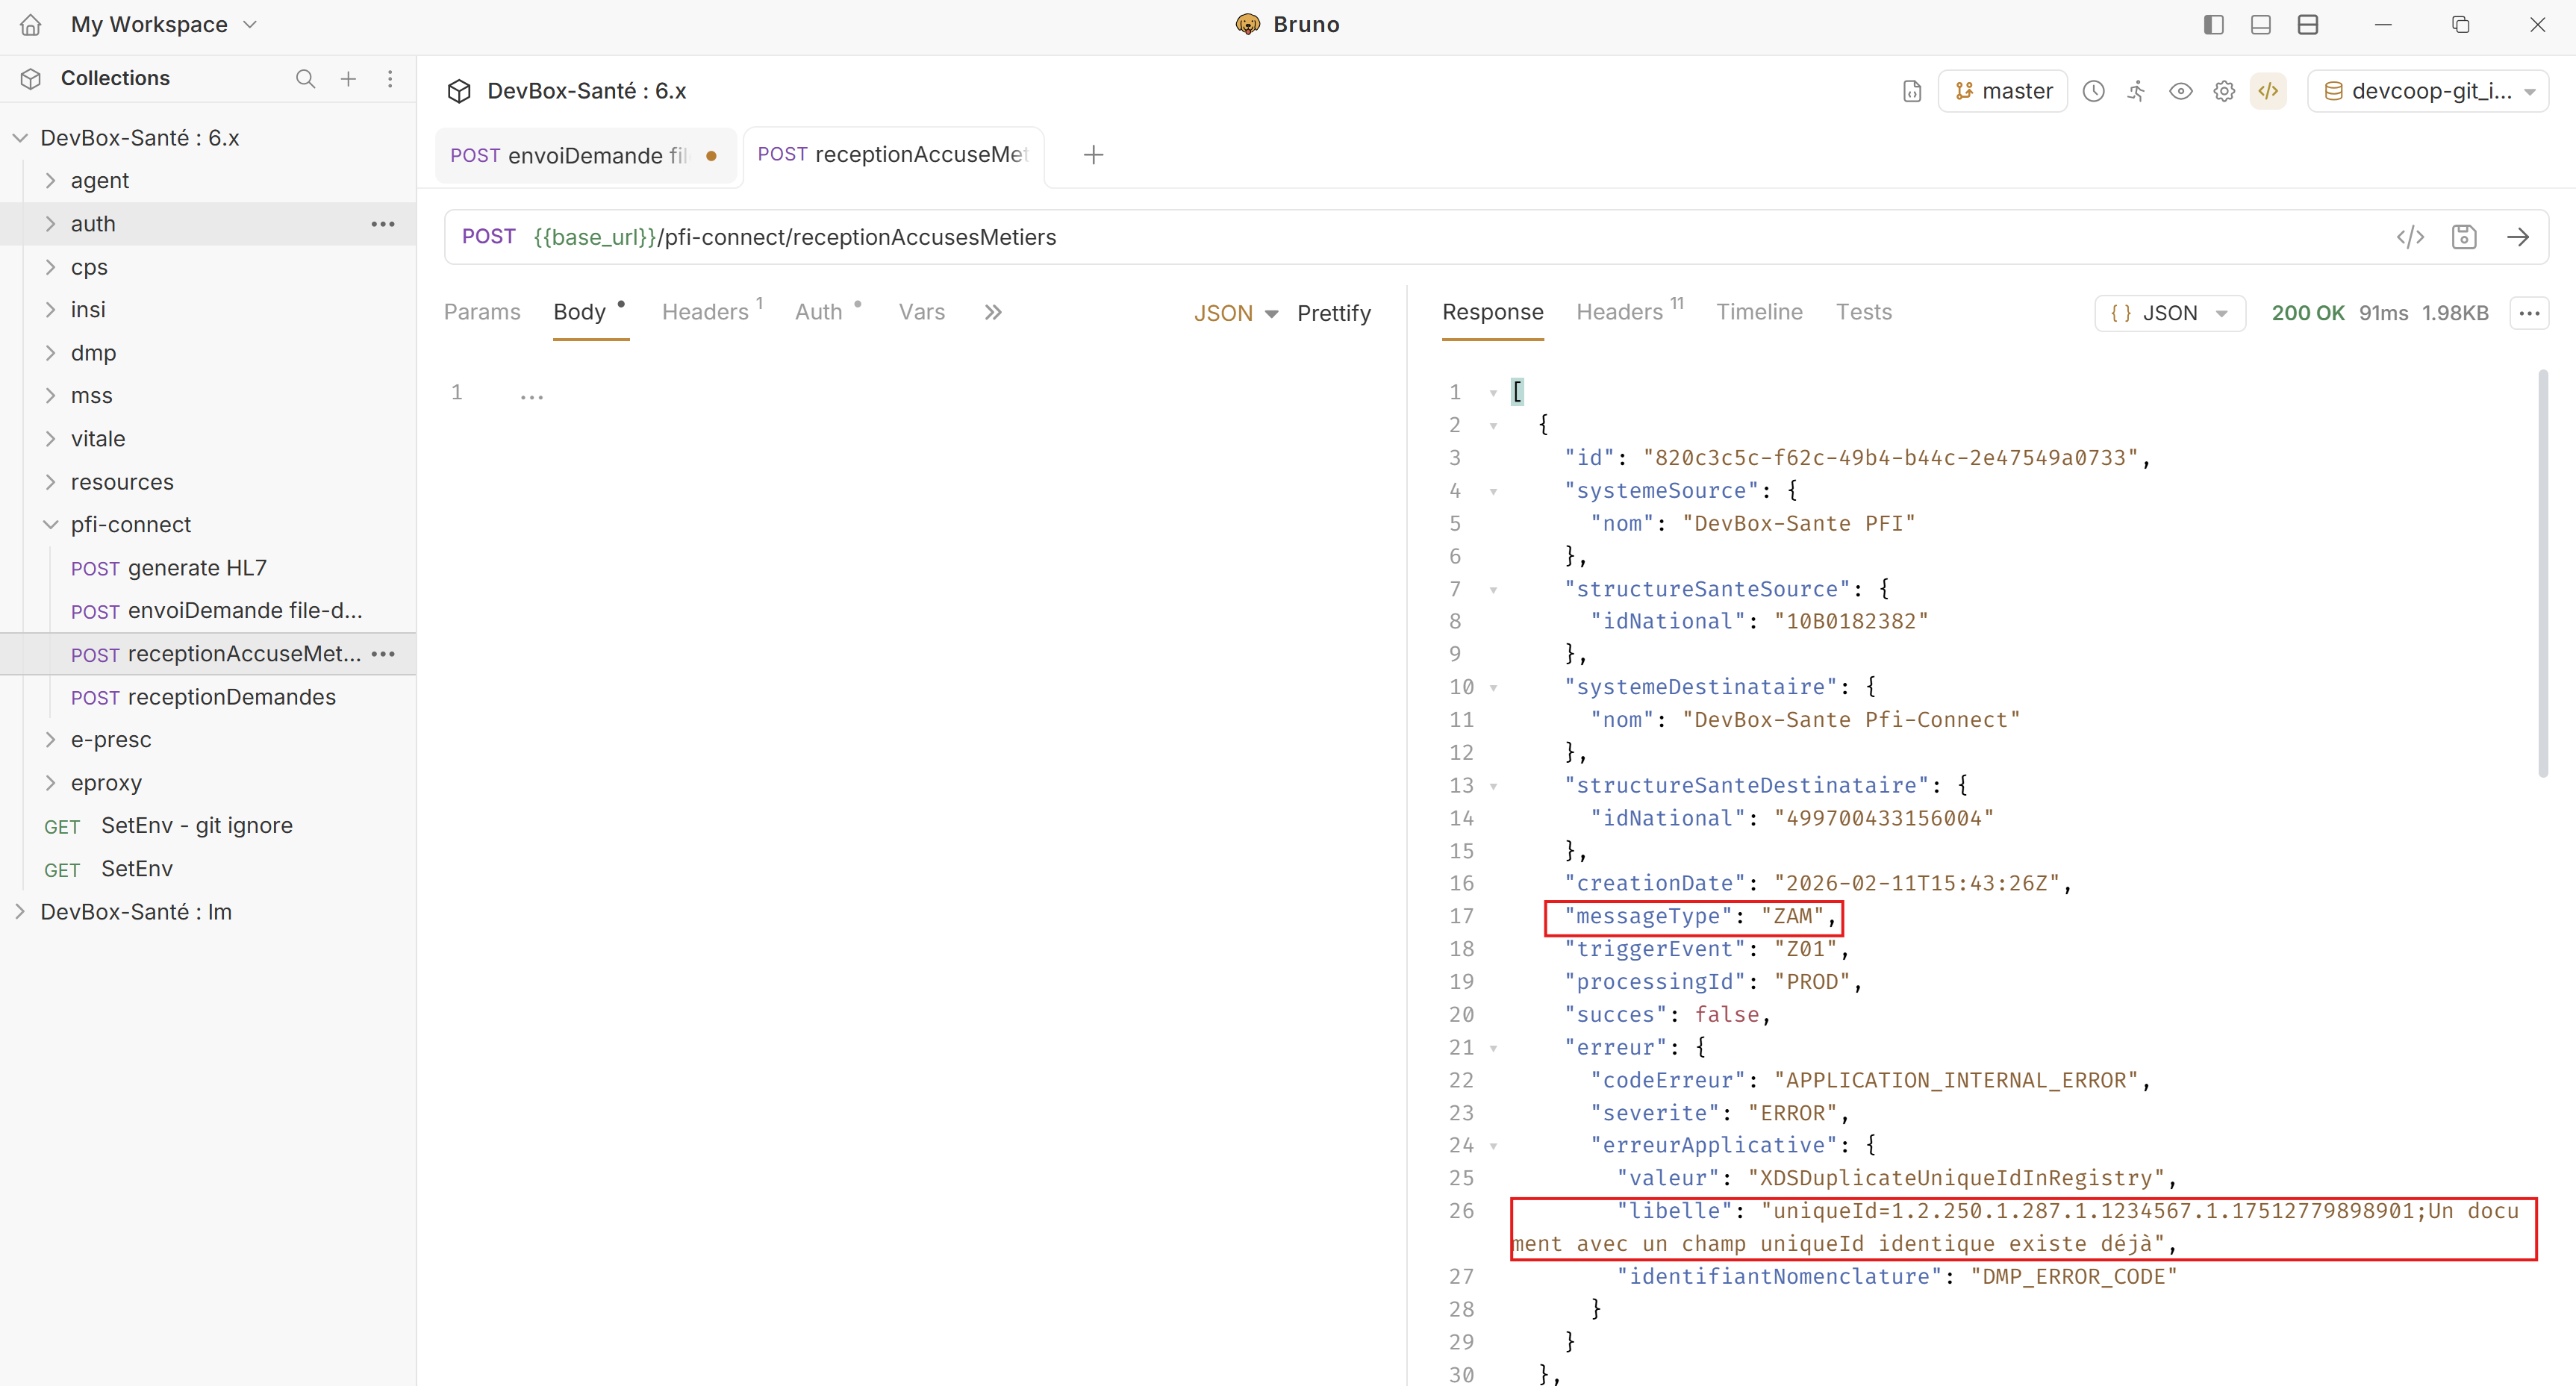The image size is (2576, 1386).
Task: Click the home icon in title bar
Action: coord(31,24)
